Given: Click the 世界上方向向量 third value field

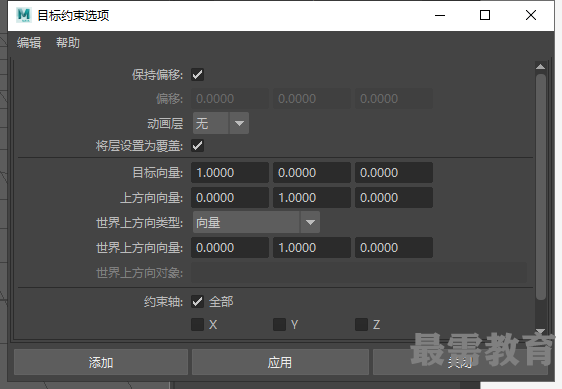Looking at the screenshot, I should click(394, 247).
